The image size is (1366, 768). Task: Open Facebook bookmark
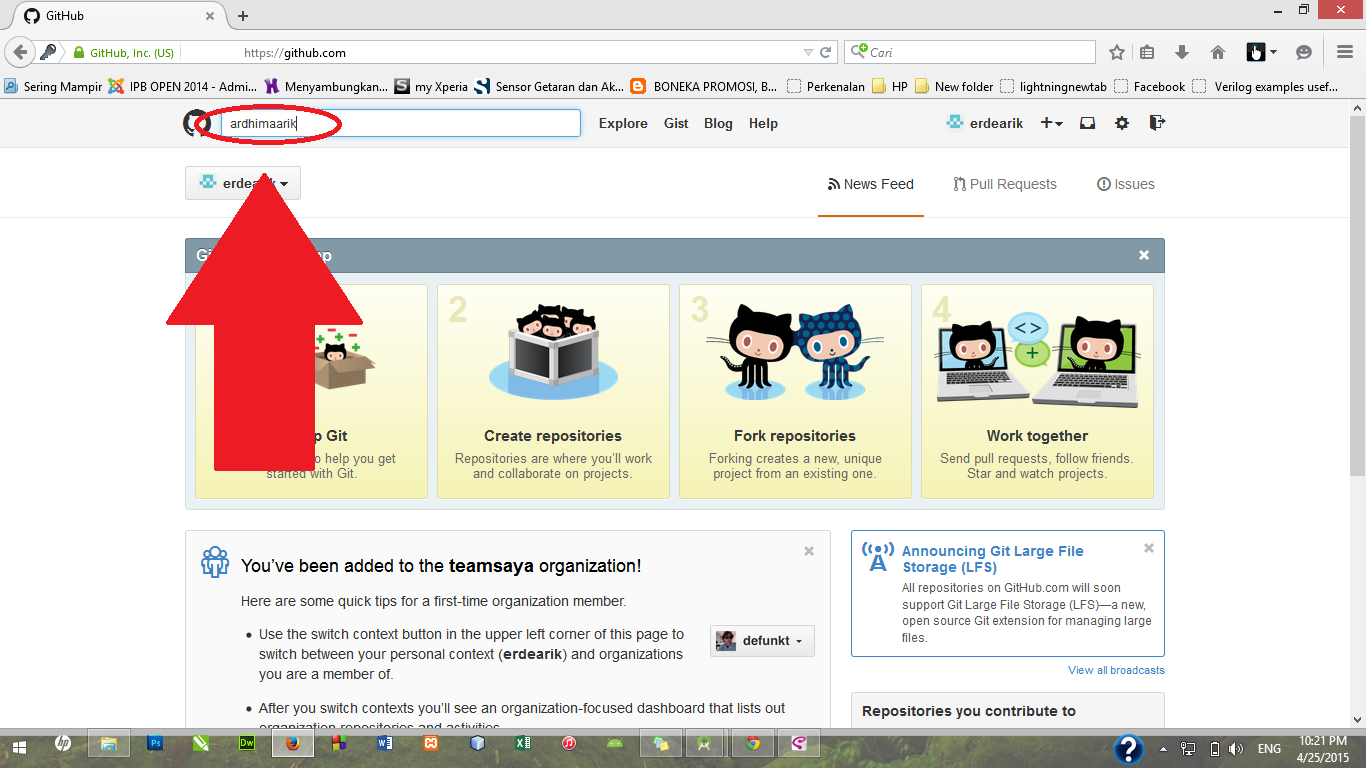pos(1150,87)
